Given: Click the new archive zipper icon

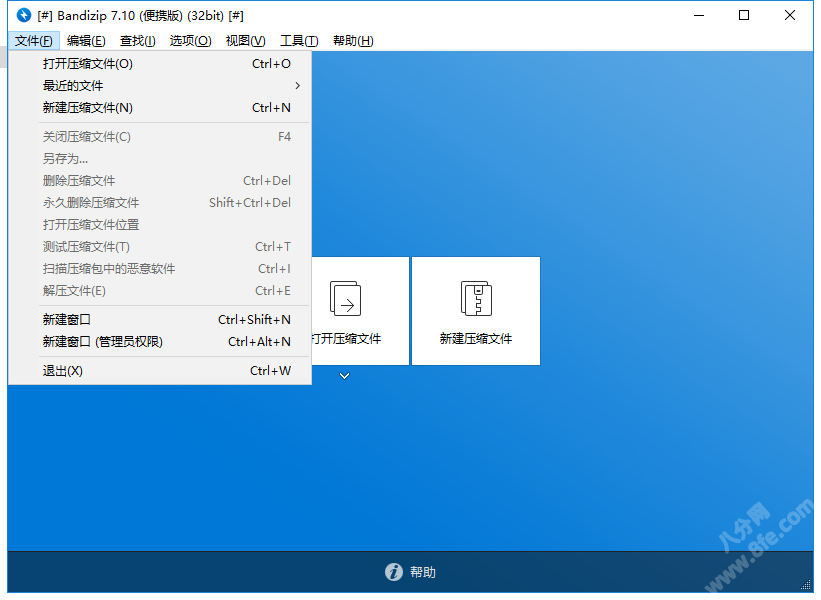Looking at the screenshot, I should click(476, 298).
